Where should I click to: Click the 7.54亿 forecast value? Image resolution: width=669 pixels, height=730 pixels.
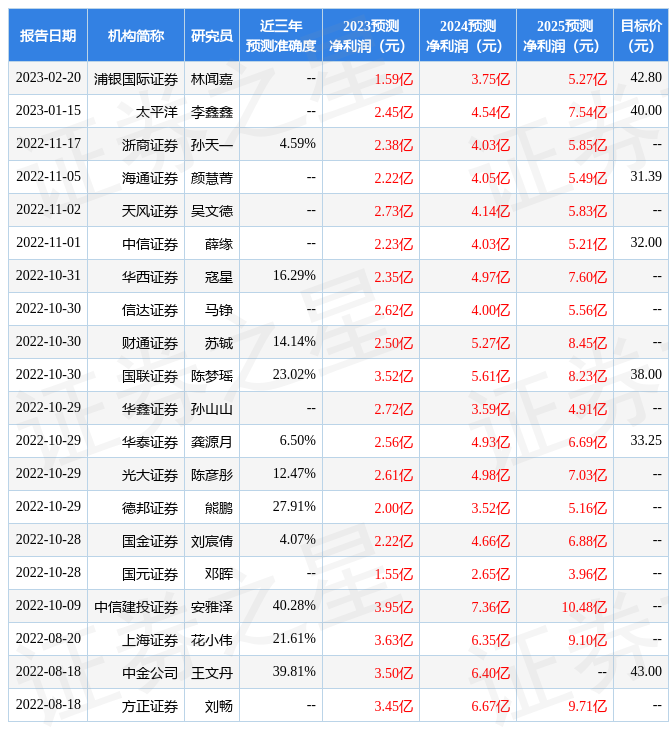588,112
